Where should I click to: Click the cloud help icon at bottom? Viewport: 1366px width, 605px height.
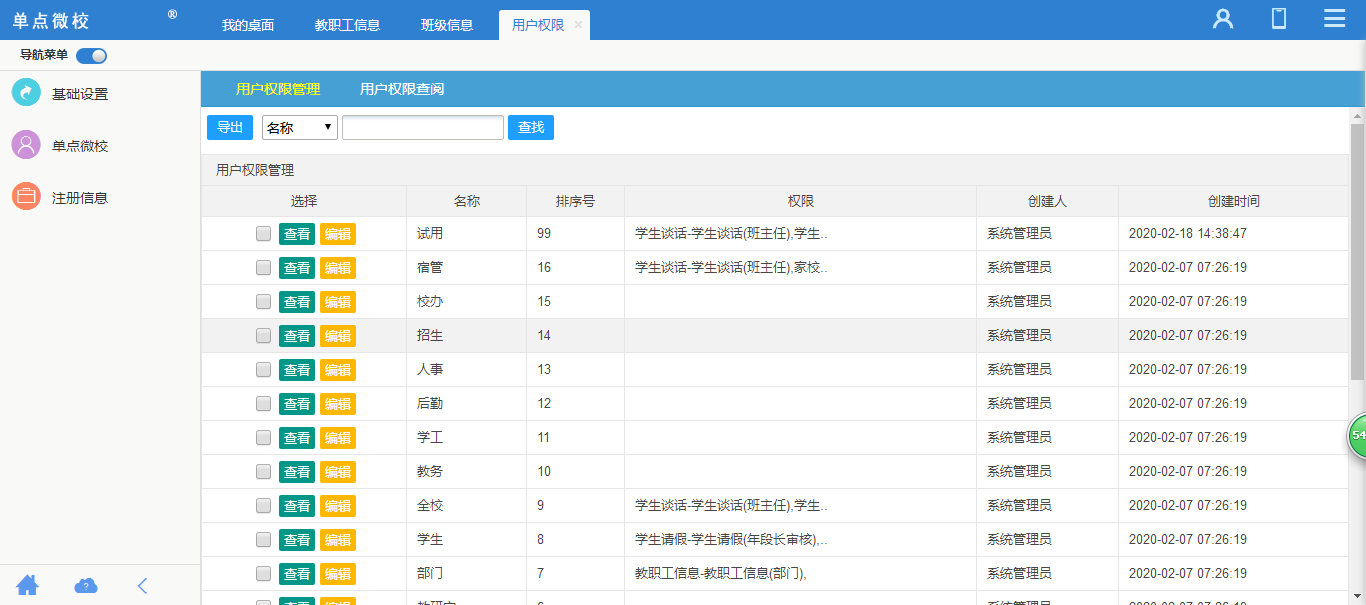tap(86, 586)
